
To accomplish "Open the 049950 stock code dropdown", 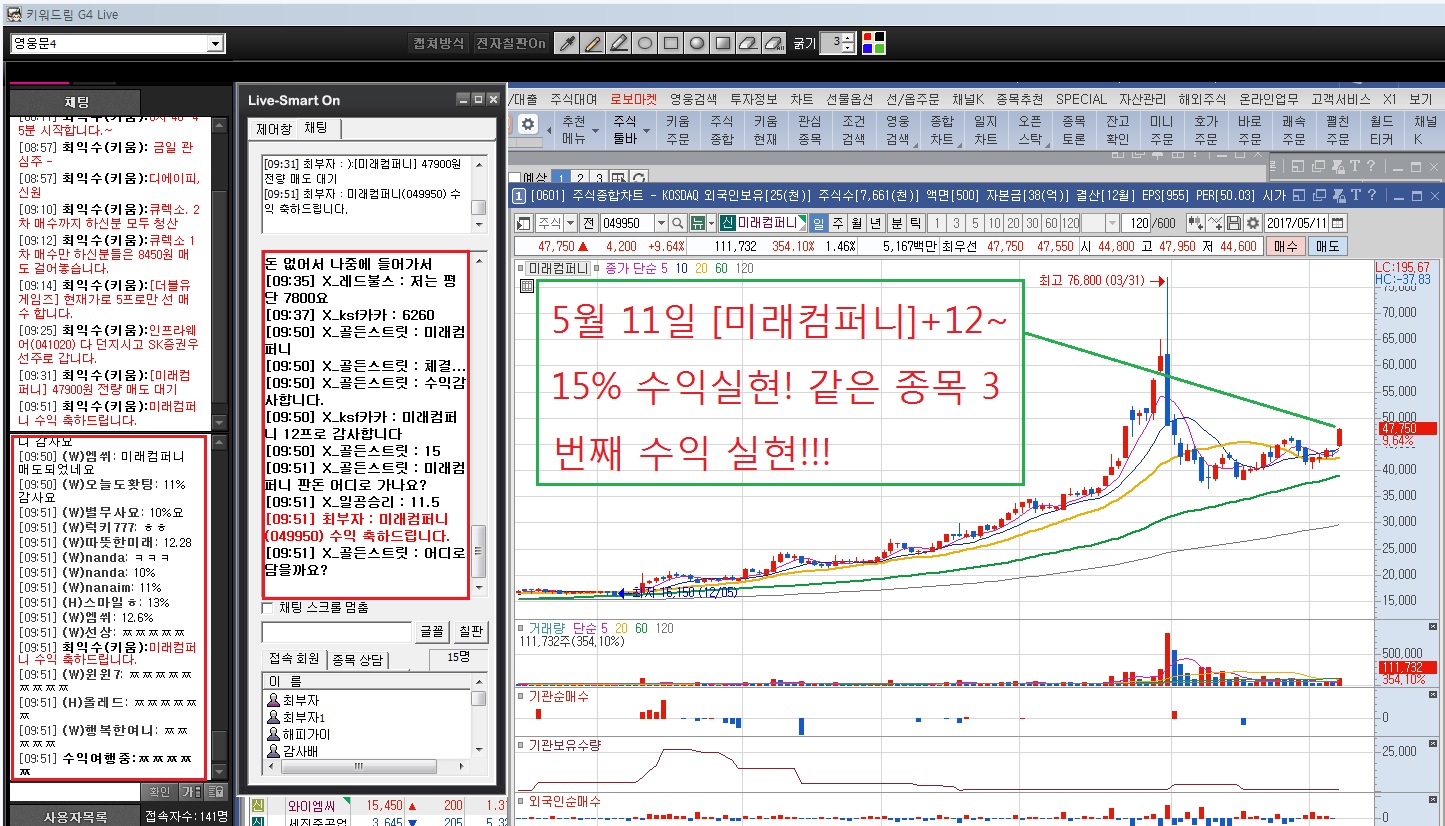I will point(661,223).
